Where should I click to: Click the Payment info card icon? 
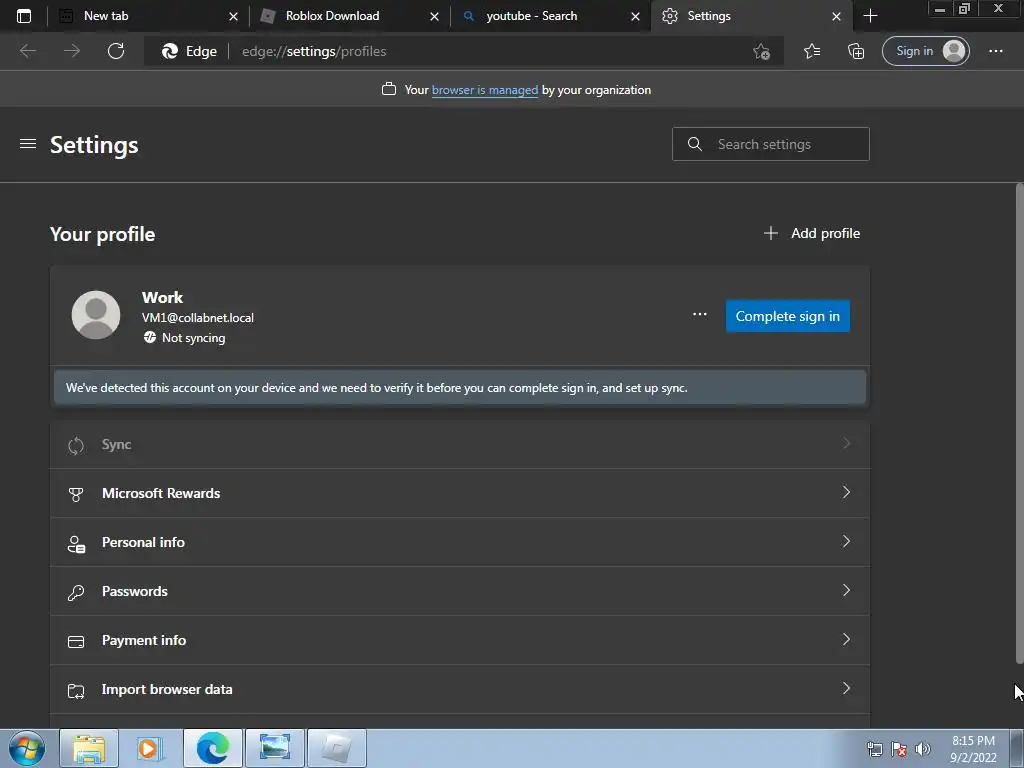coord(76,641)
